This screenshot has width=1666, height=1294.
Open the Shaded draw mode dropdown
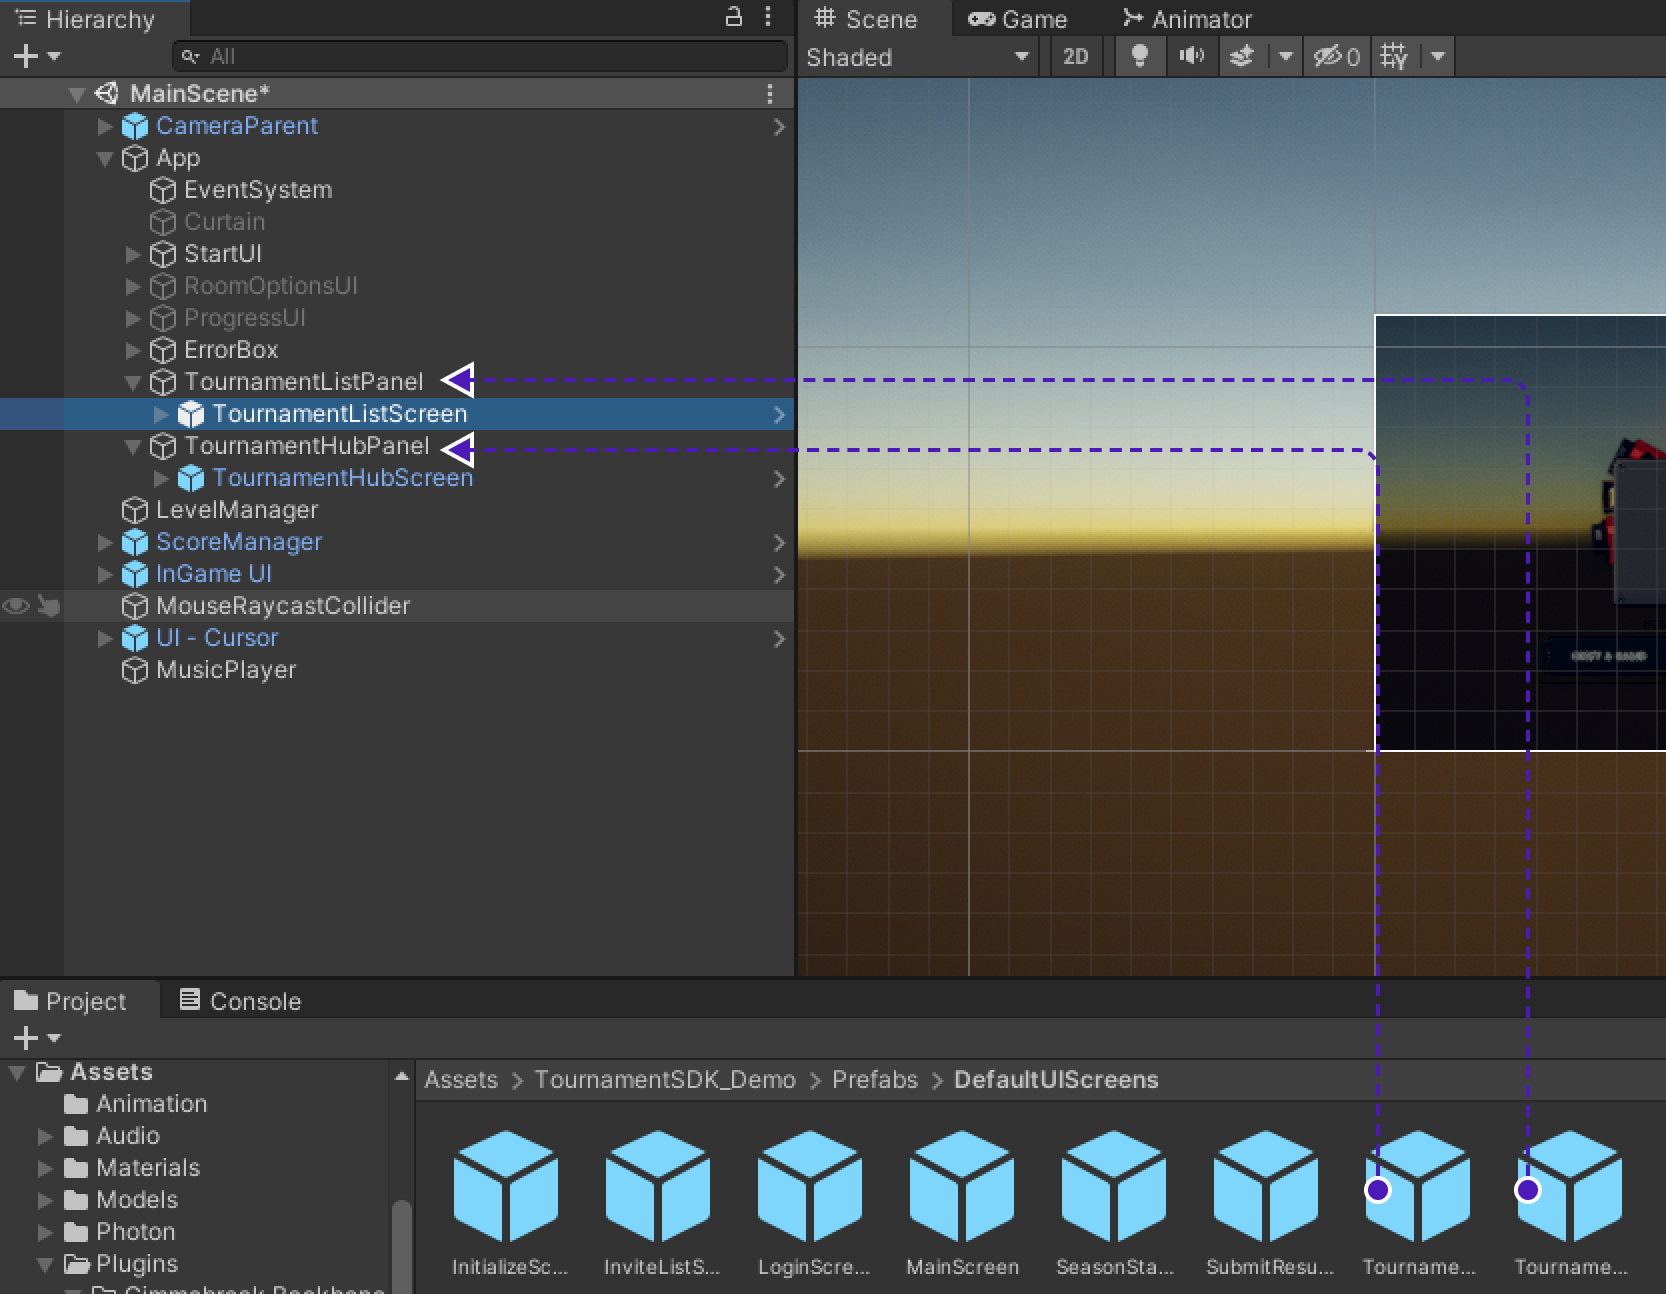pos(917,57)
